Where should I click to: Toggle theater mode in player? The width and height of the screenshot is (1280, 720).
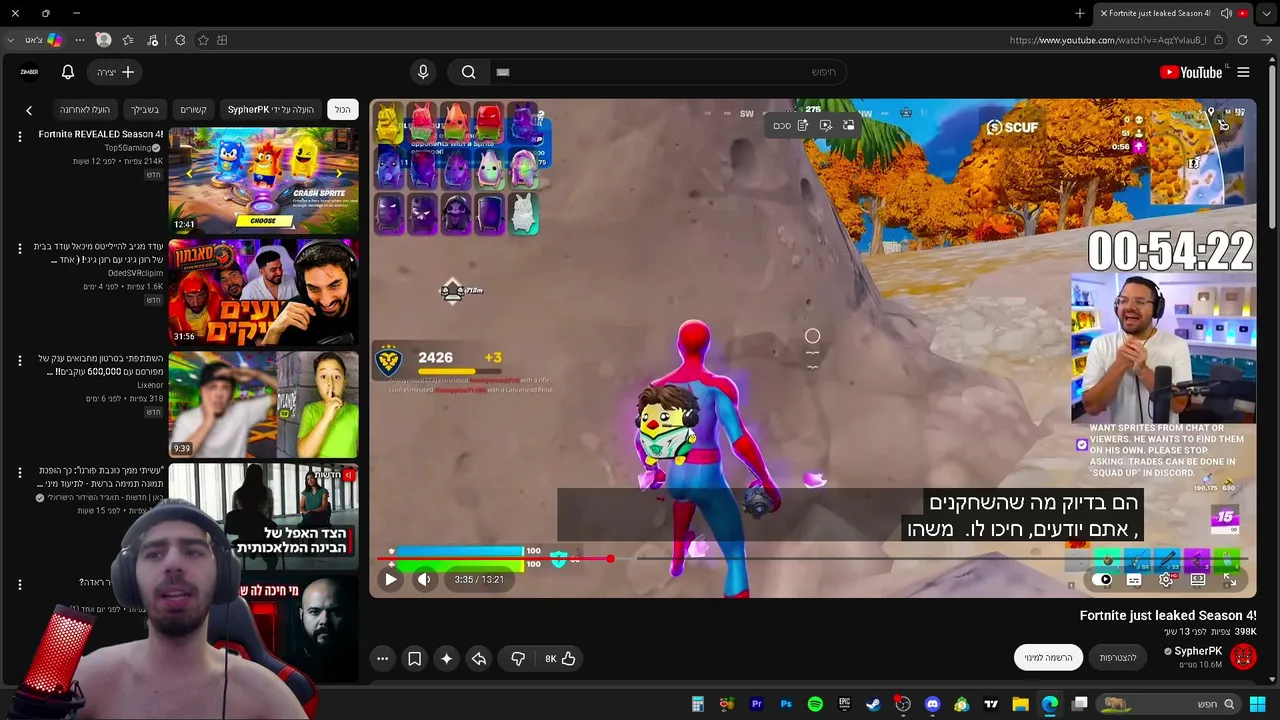pyautogui.click(x=1198, y=580)
